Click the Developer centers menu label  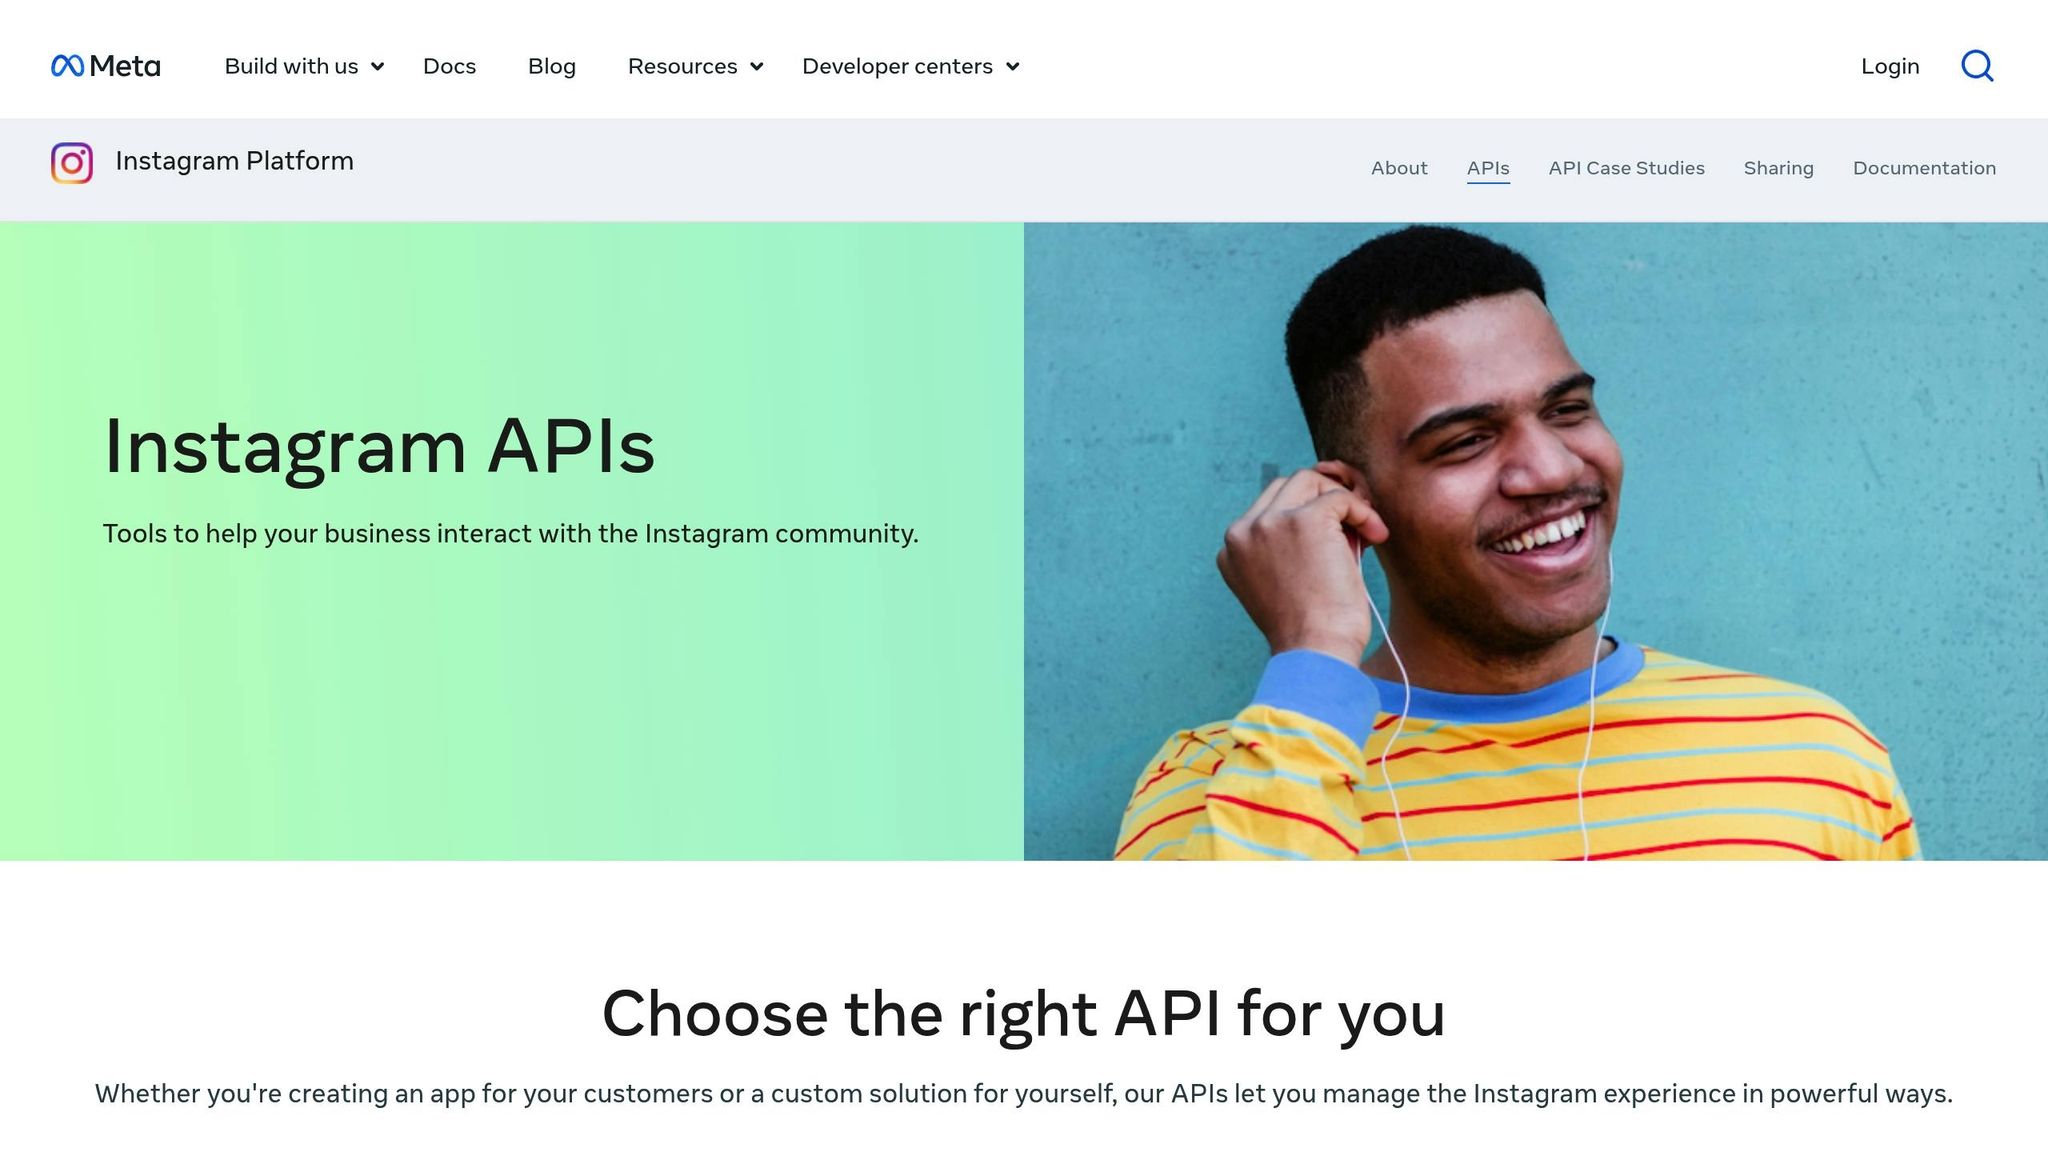[x=897, y=66]
